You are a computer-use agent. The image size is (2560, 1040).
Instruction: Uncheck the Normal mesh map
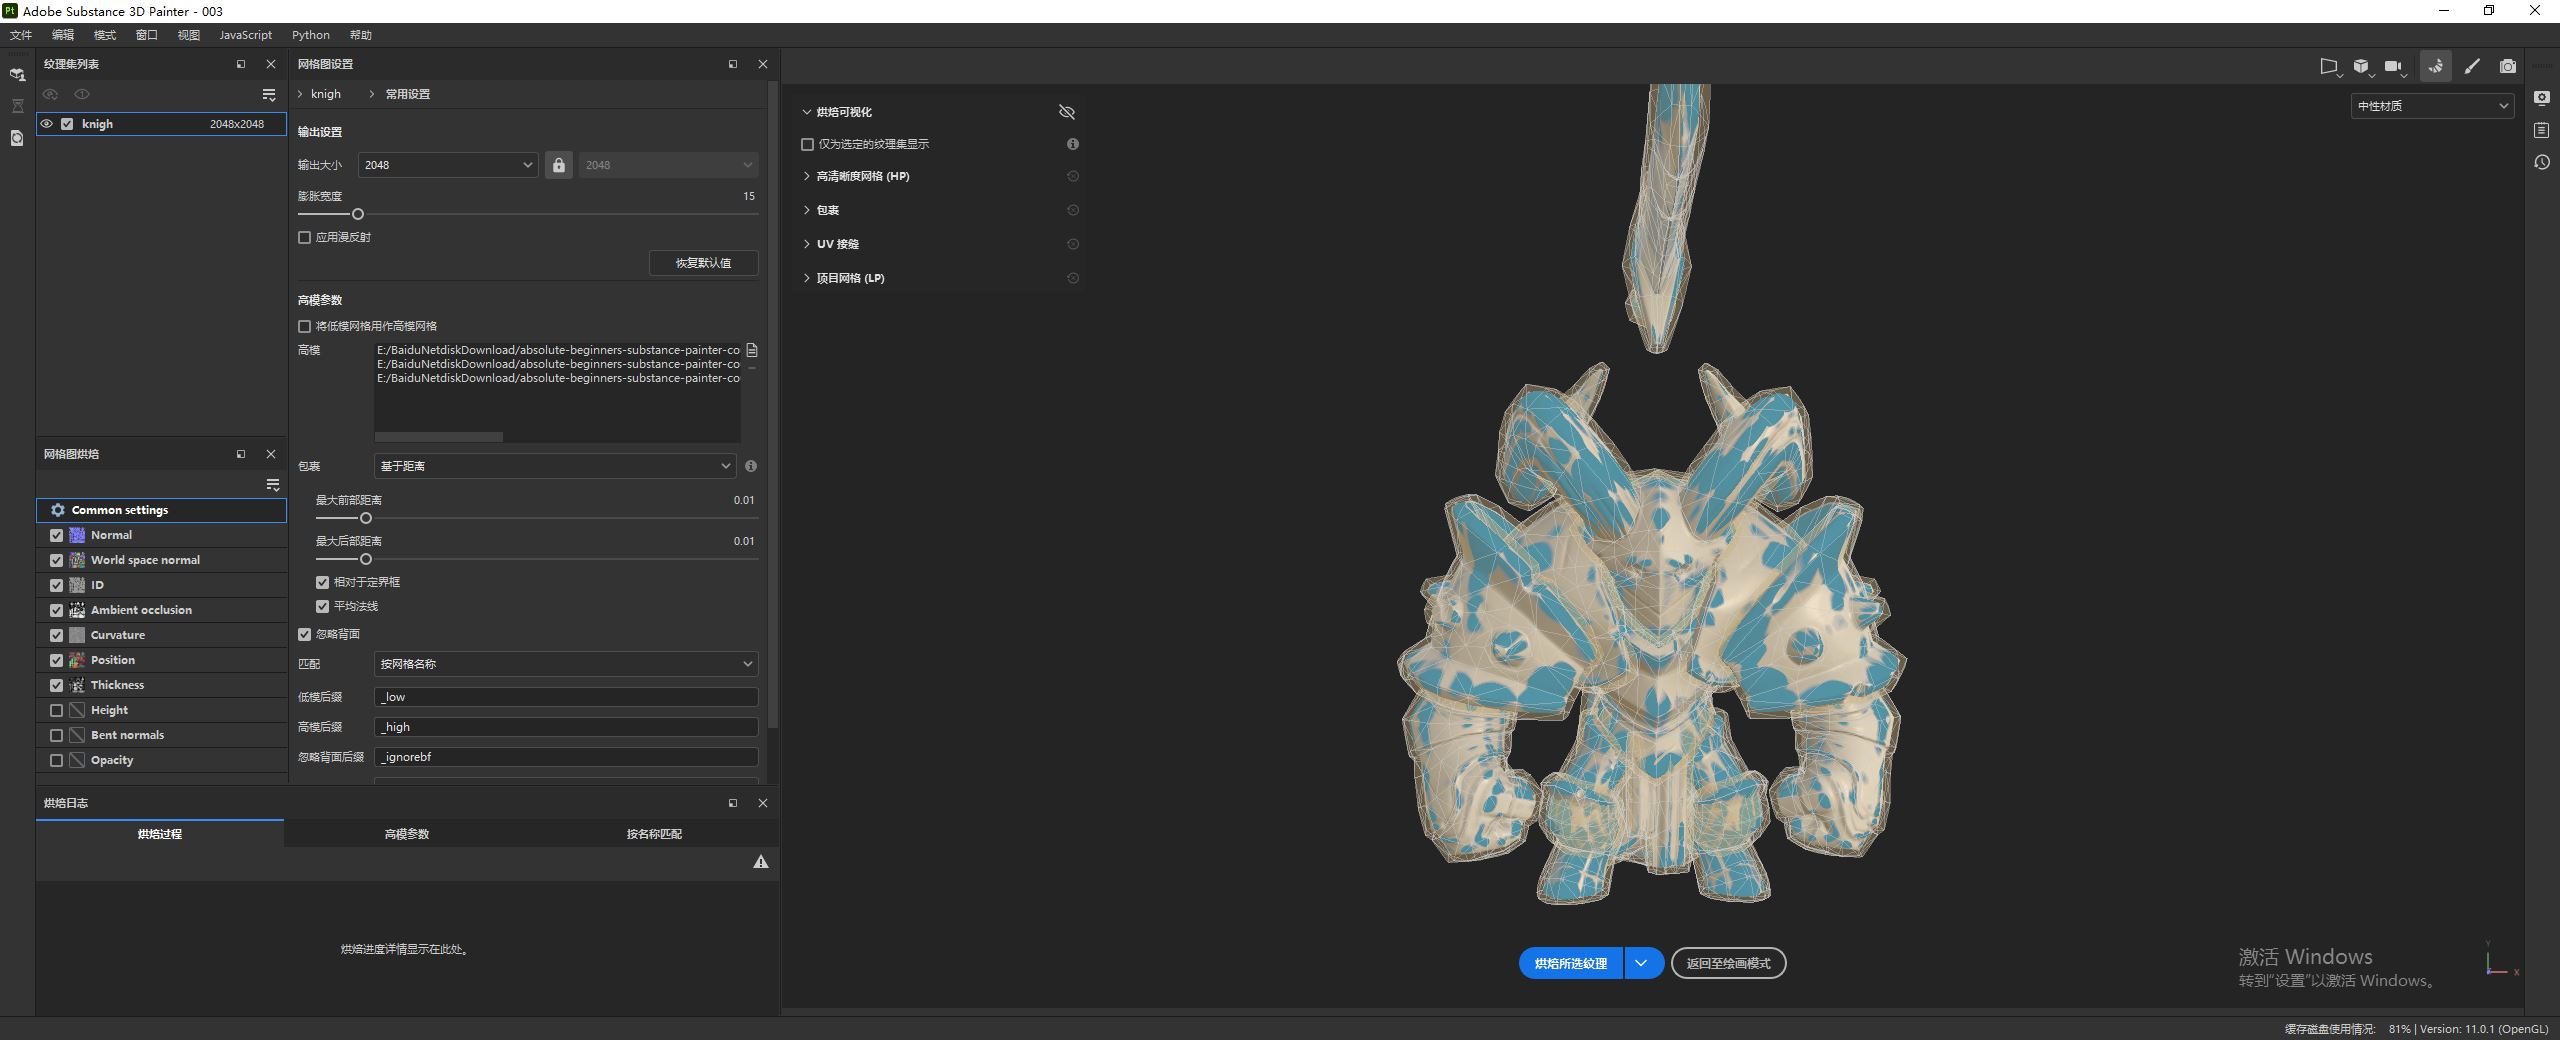click(56, 535)
